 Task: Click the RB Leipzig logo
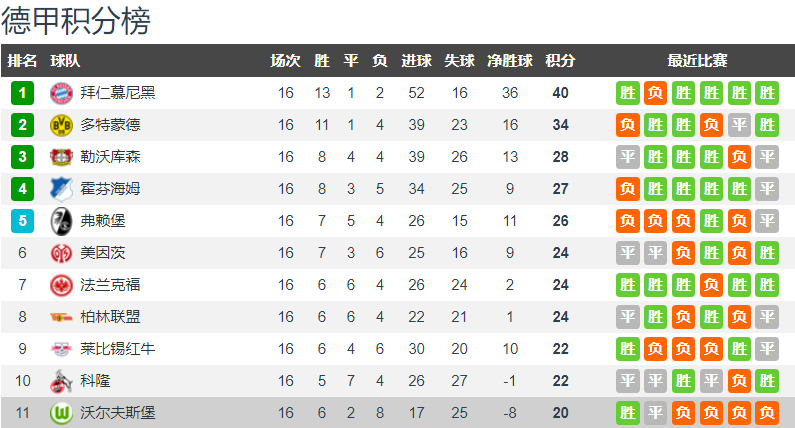pos(61,349)
